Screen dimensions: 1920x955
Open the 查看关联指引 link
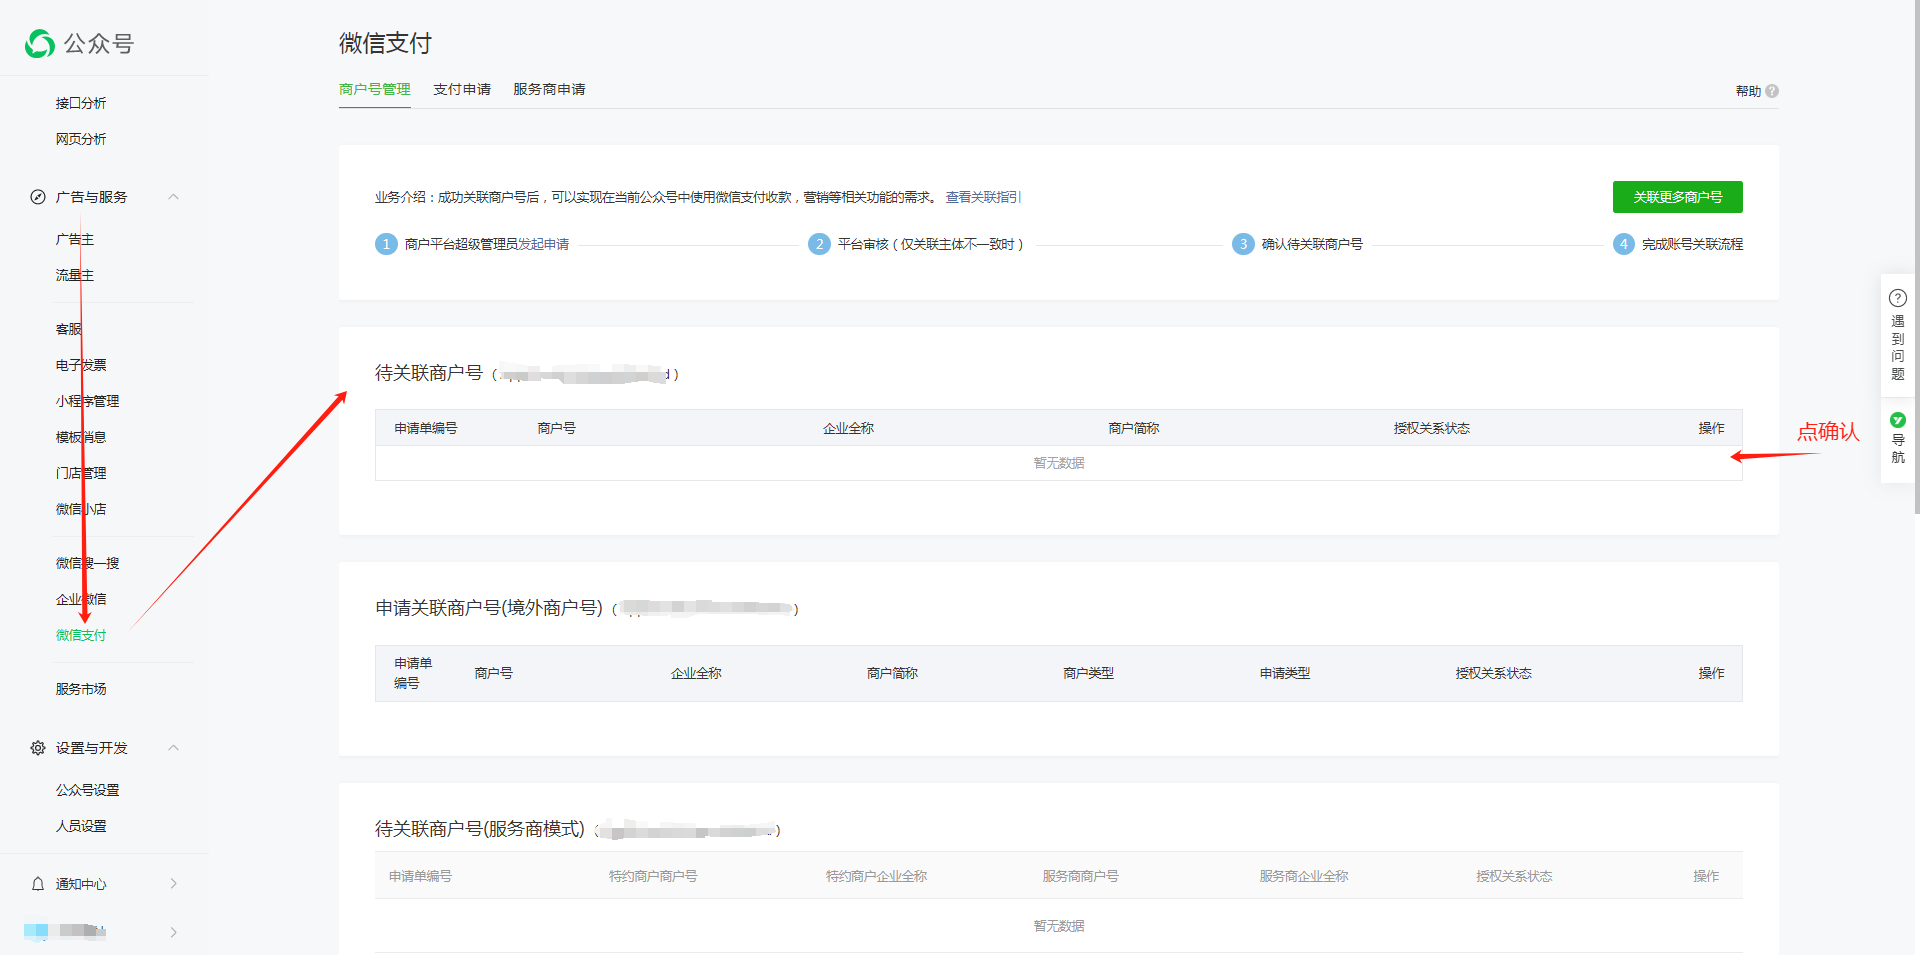983,197
